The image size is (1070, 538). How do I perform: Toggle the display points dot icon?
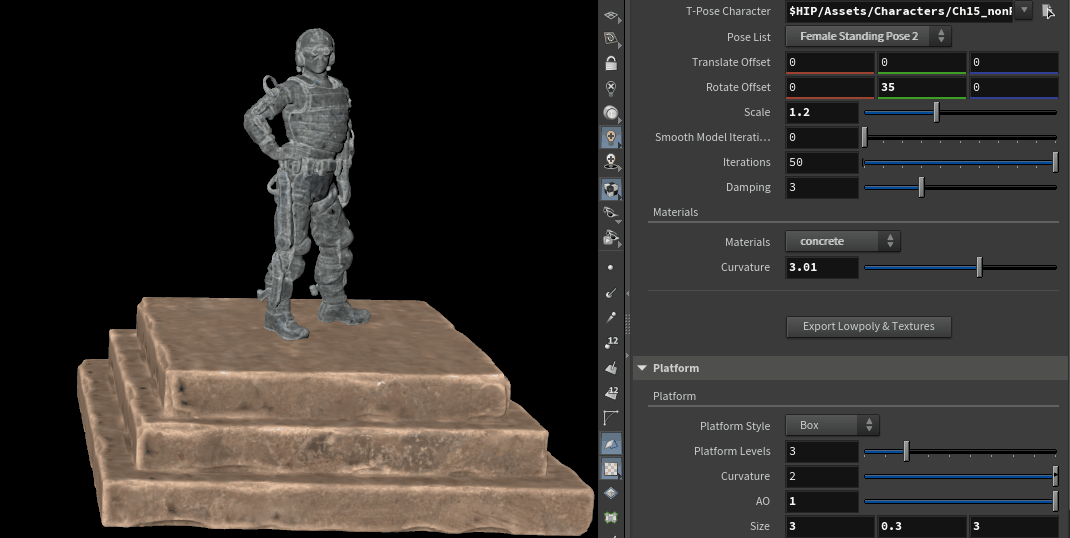(611, 267)
